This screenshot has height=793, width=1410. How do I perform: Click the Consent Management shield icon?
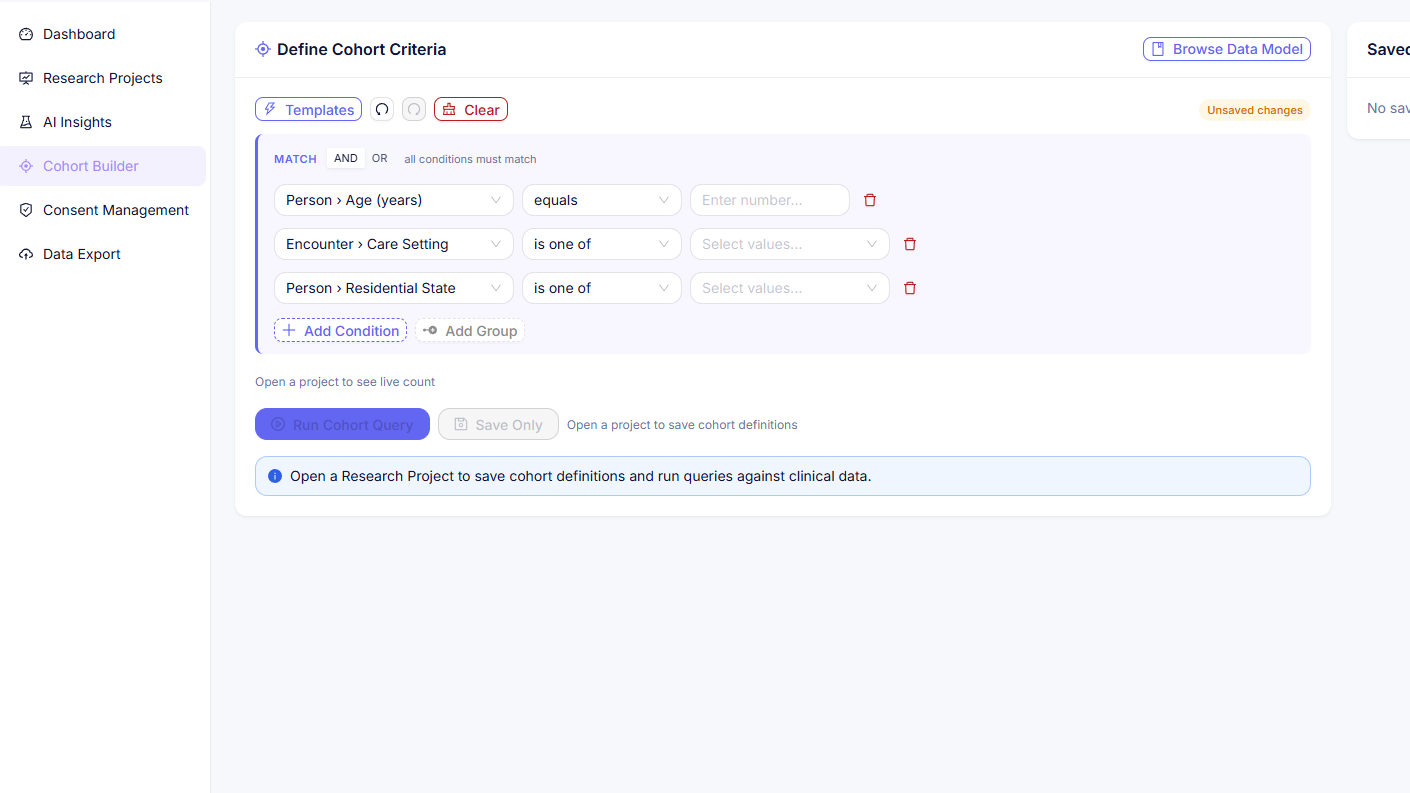[26, 210]
